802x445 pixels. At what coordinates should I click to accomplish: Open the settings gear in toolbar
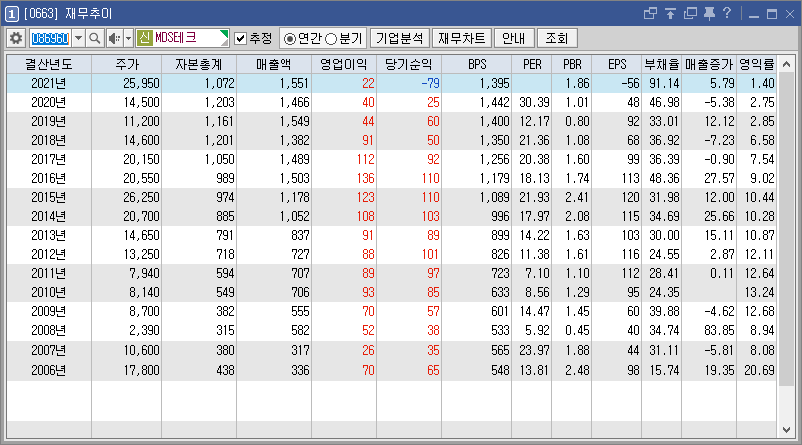(16, 38)
